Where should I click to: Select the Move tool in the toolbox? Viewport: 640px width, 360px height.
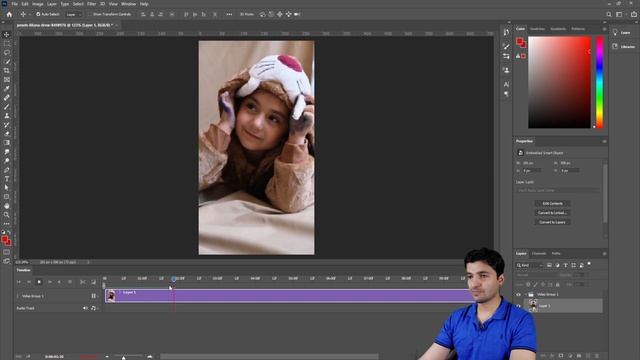[7, 34]
